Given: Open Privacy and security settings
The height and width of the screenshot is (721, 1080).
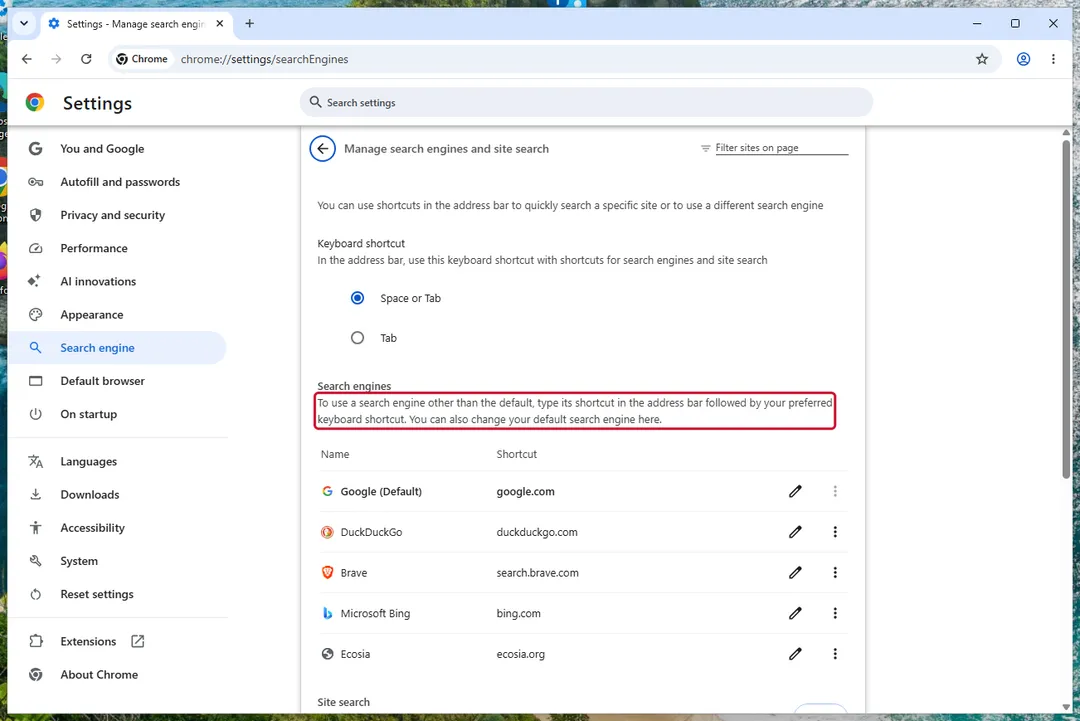Looking at the screenshot, I should [x=117, y=215].
